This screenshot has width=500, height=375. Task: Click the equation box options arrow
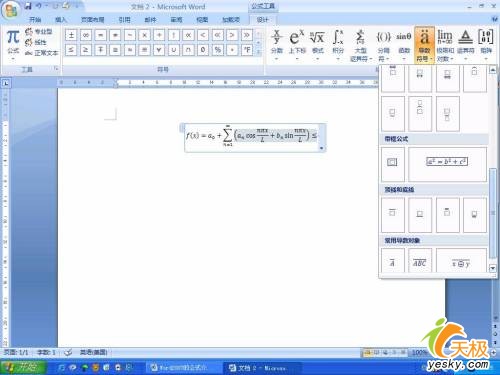(322, 148)
